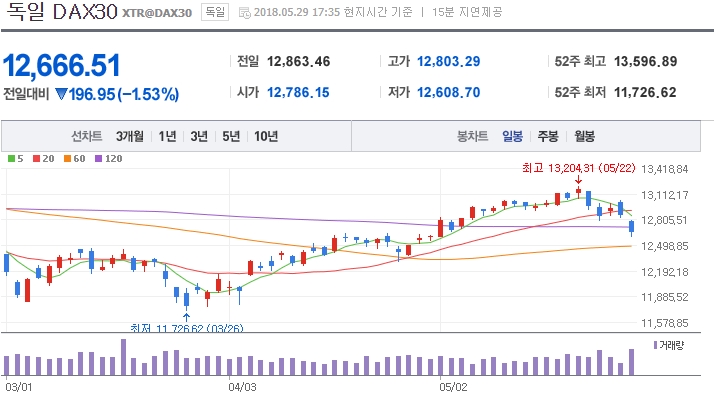This screenshot has height=412, width=714.
Task: Click the blue arrow marking the 11,726.62 low
Action: tap(186, 316)
